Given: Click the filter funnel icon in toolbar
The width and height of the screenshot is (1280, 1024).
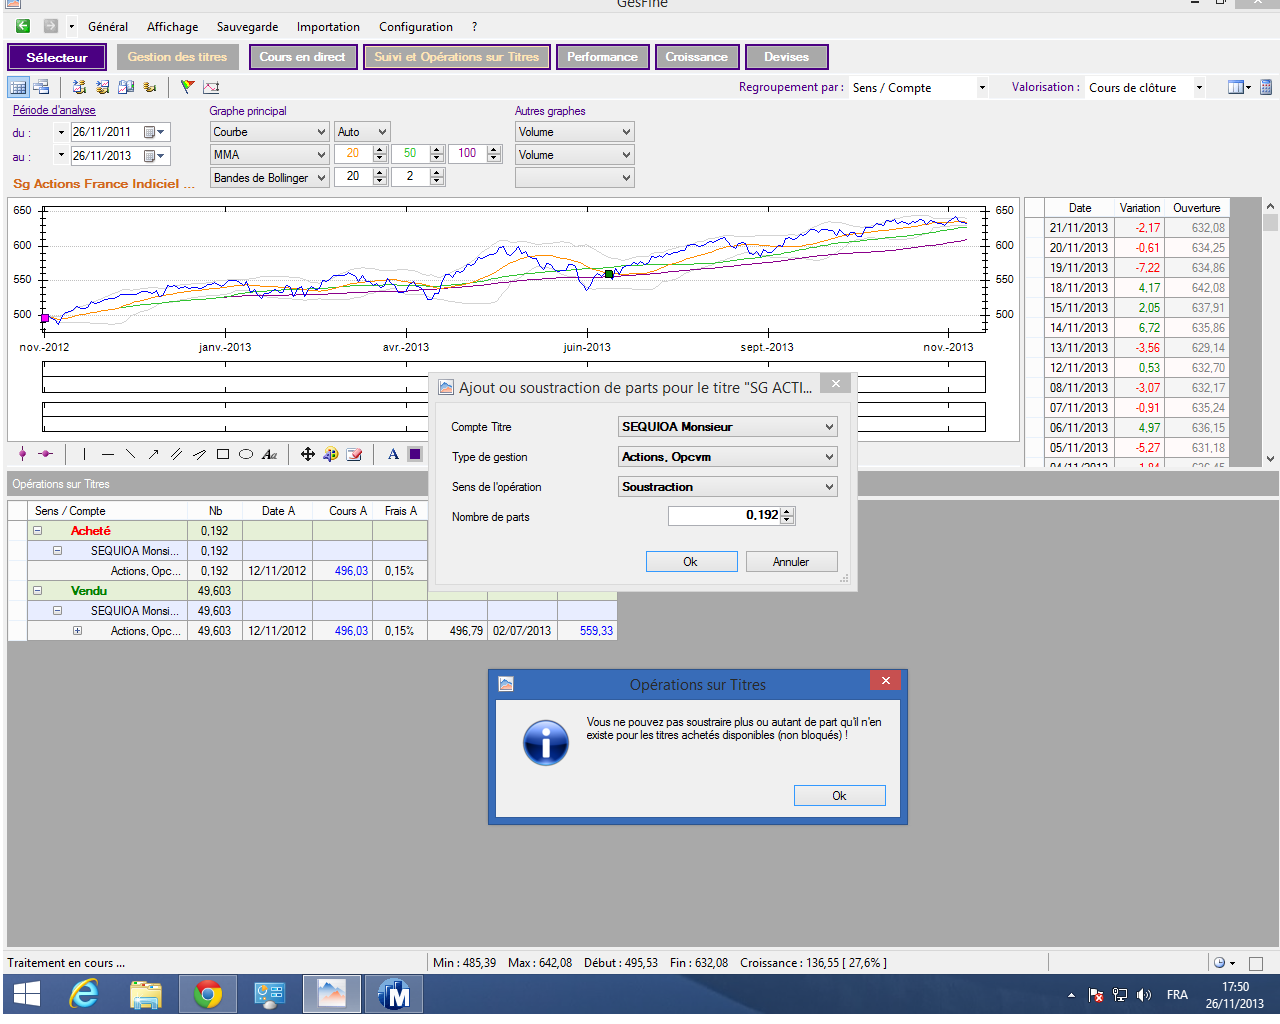Looking at the screenshot, I should pos(187,87).
